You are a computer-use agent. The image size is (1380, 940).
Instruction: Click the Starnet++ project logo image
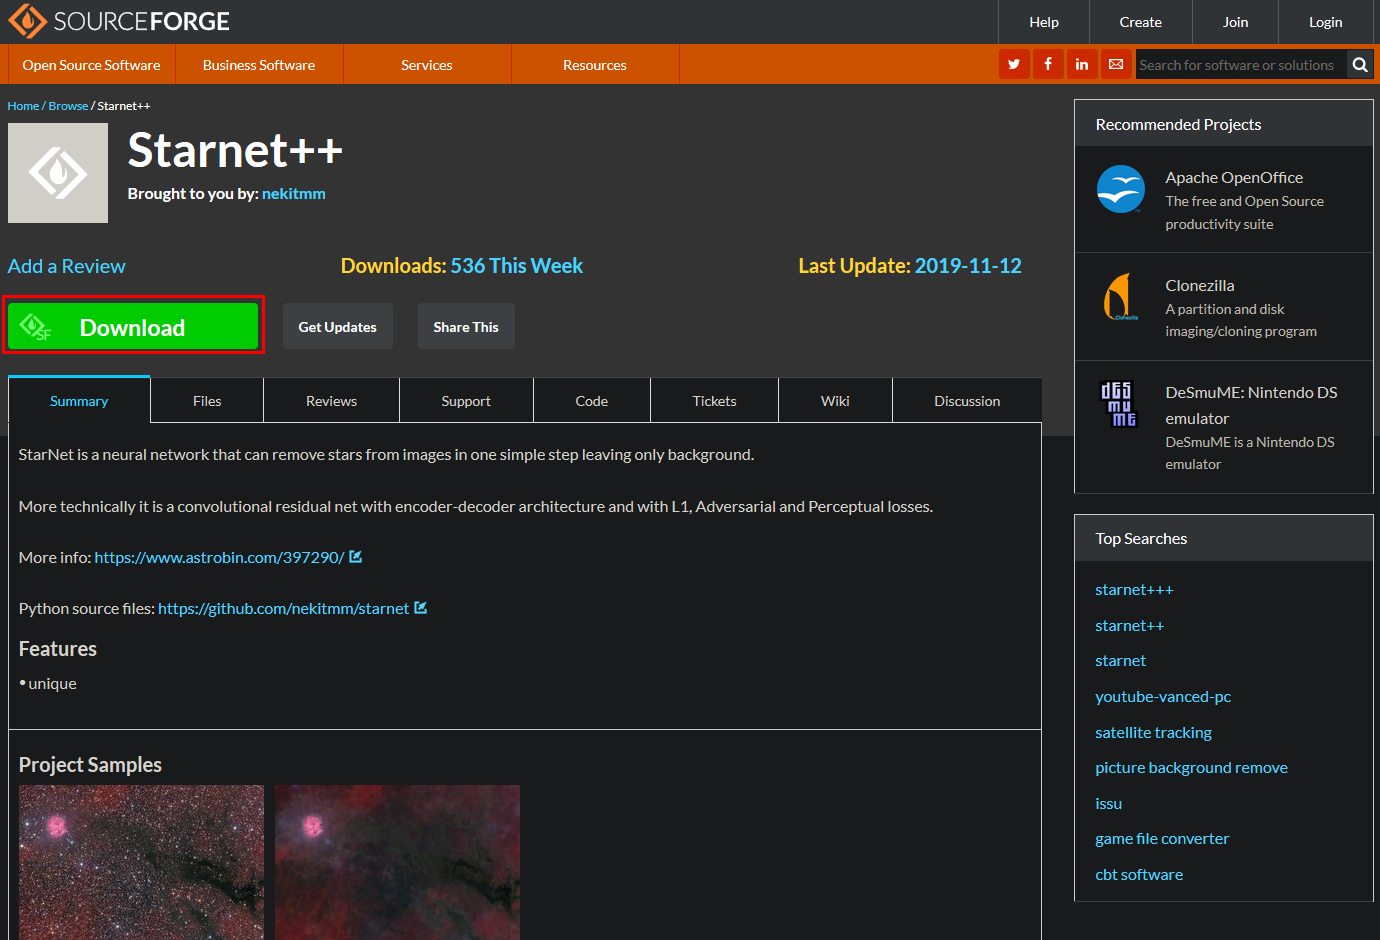point(58,173)
